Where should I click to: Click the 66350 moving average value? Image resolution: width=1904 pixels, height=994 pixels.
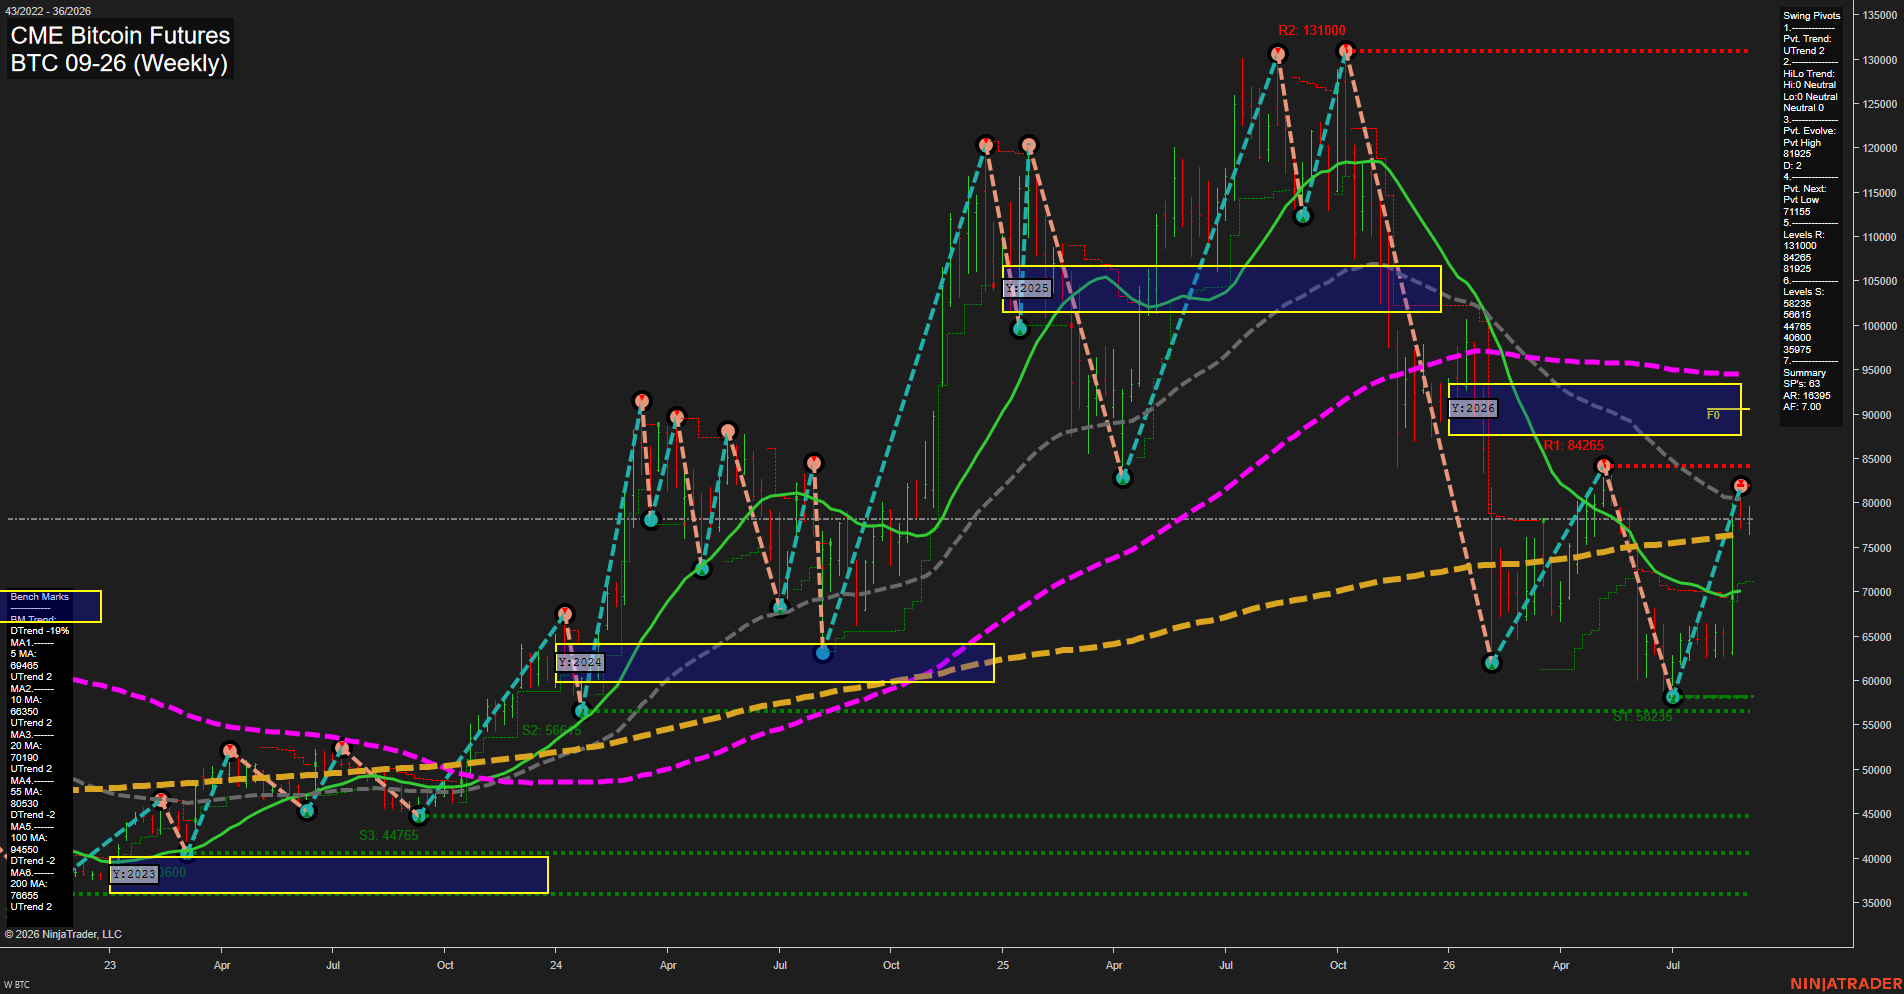click(x=24, y=712)
